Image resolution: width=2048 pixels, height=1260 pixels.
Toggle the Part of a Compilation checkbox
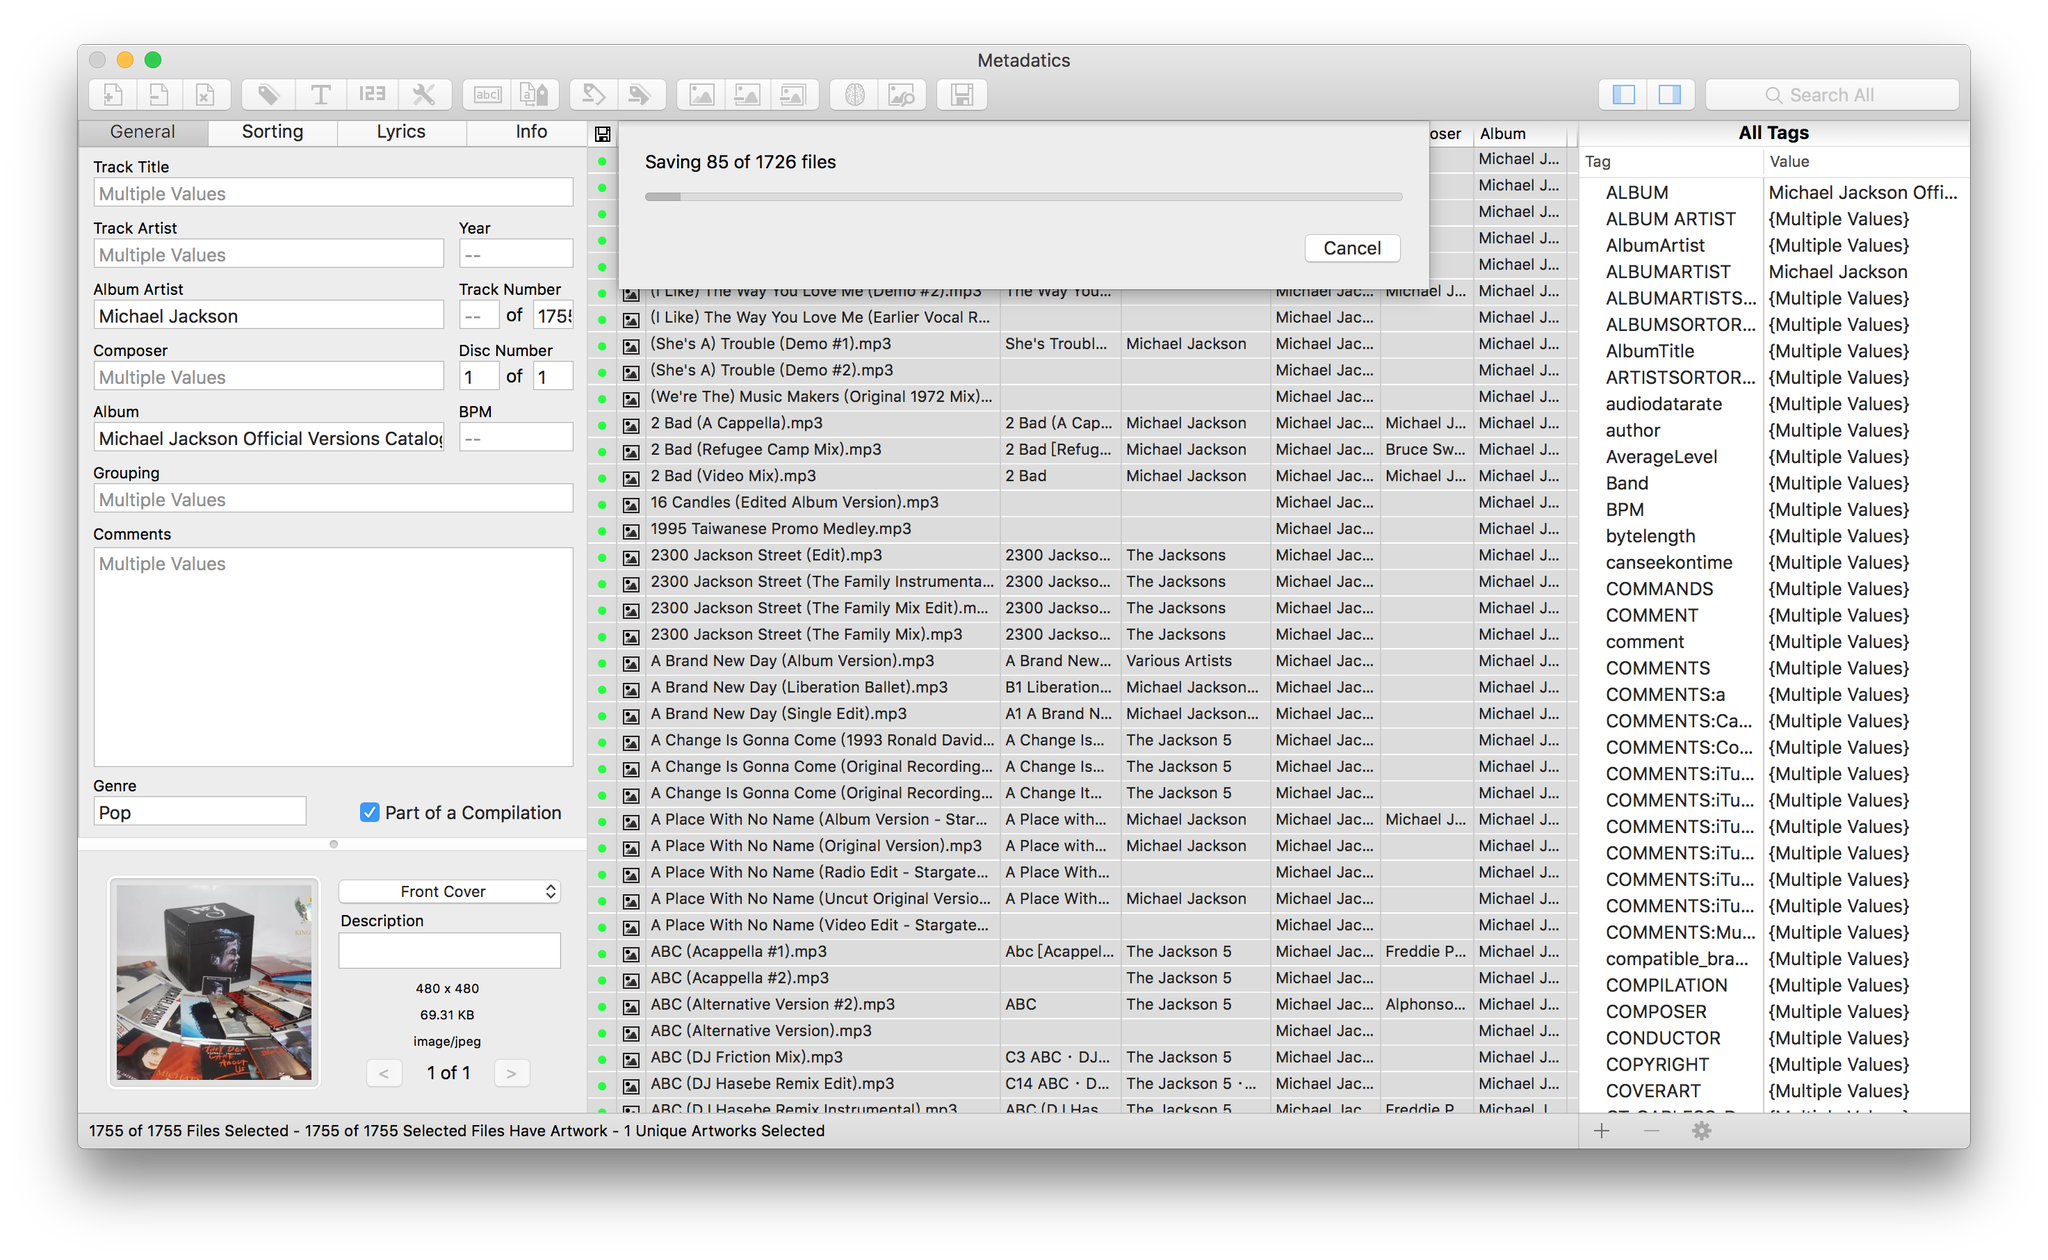[370, 813]
